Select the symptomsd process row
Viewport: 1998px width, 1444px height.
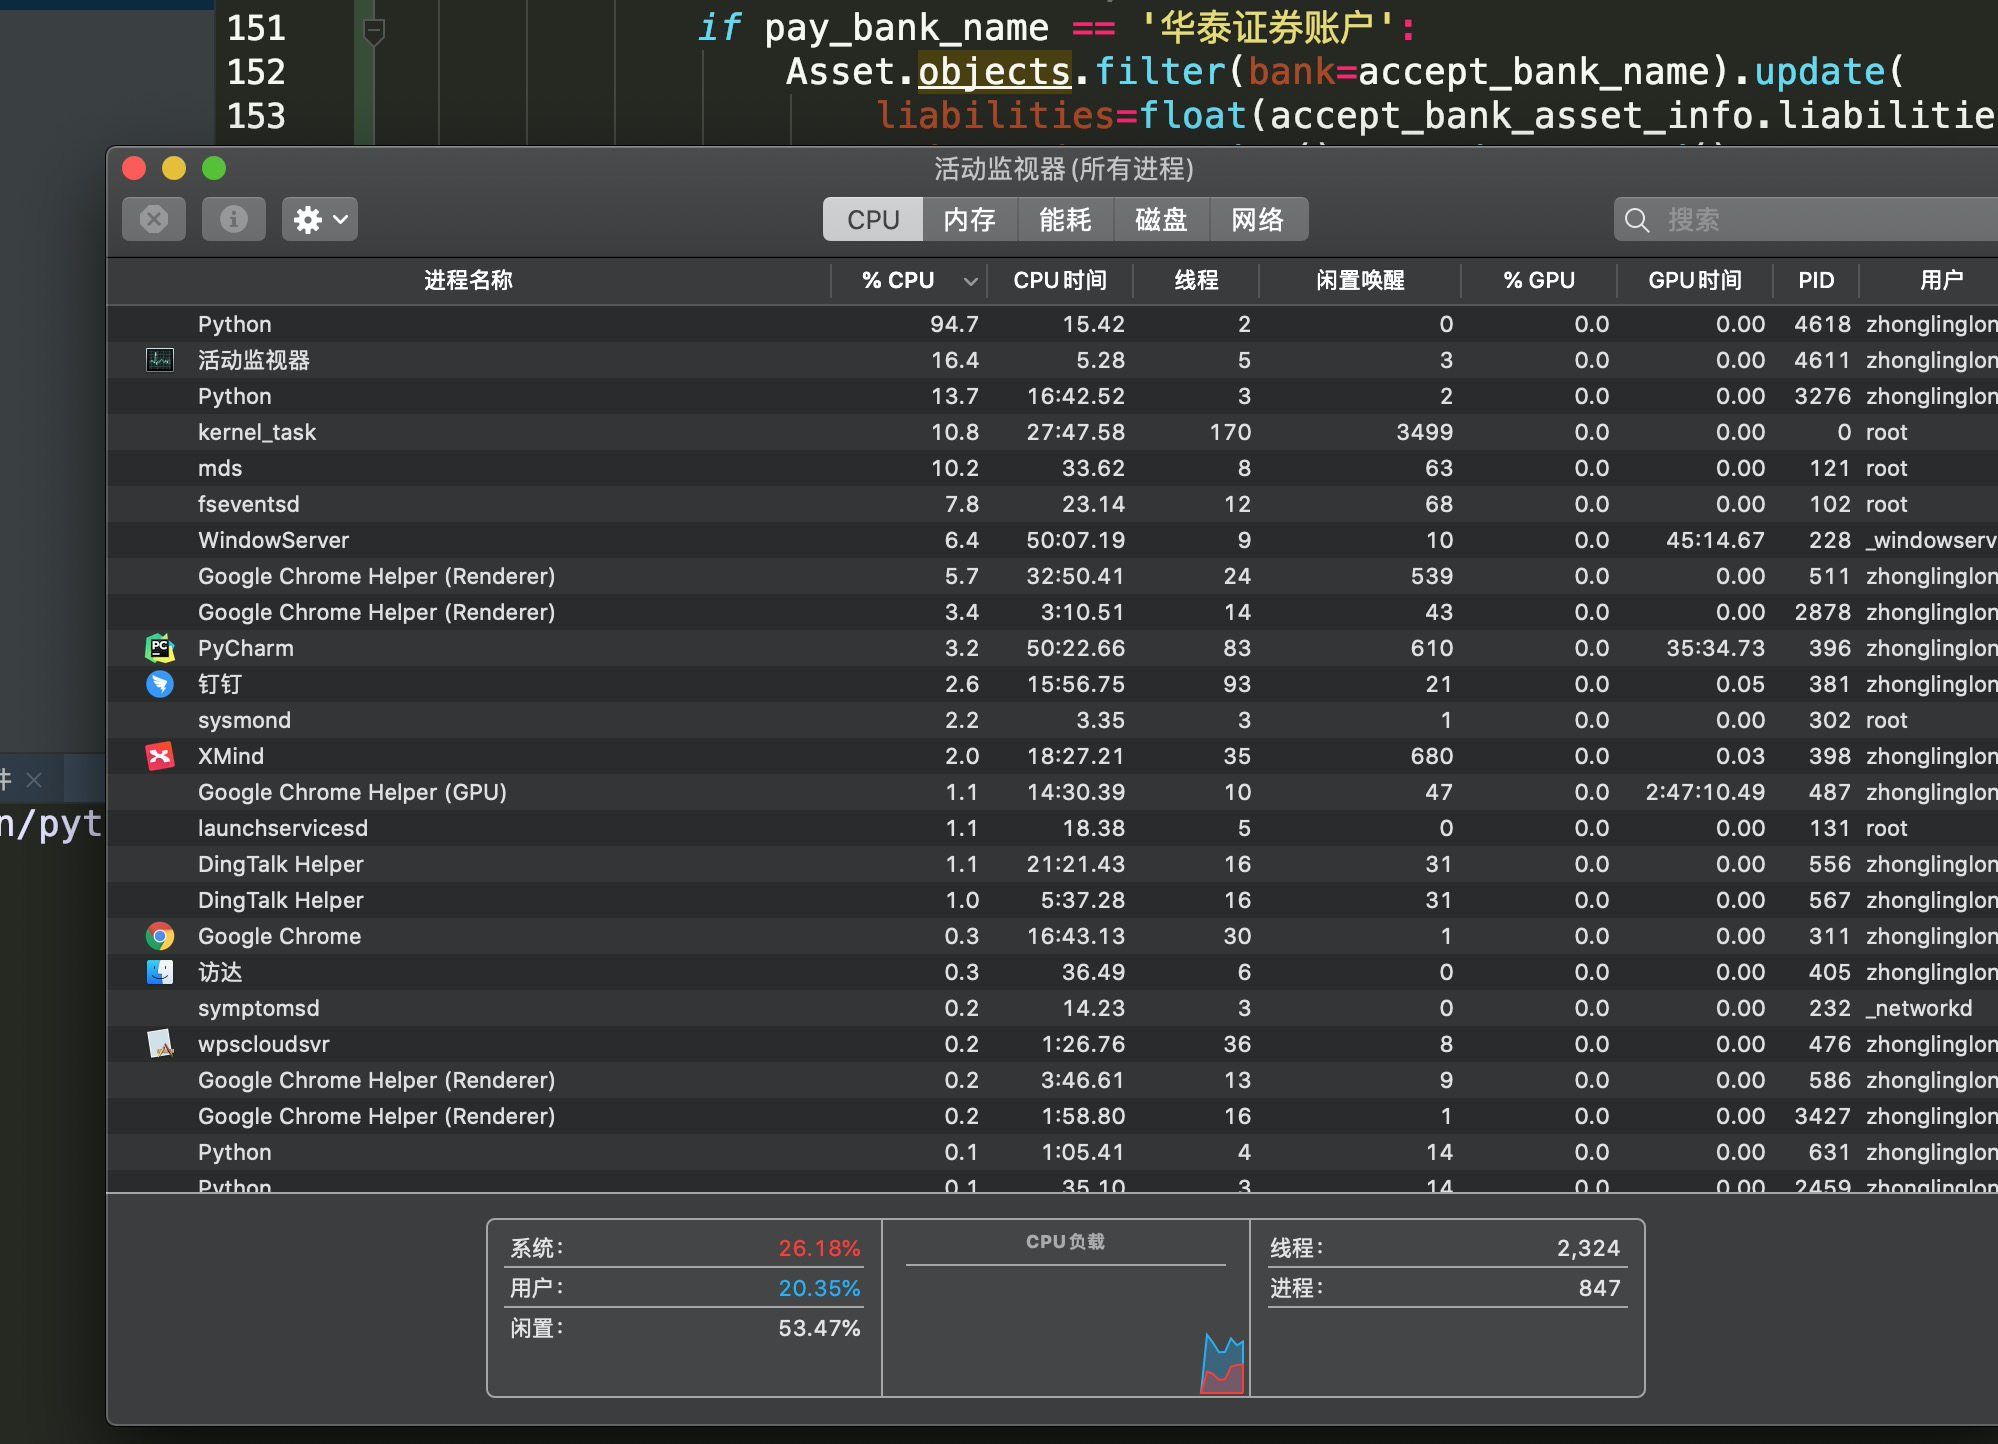pyautogui.click(x=1052, y=1008)
